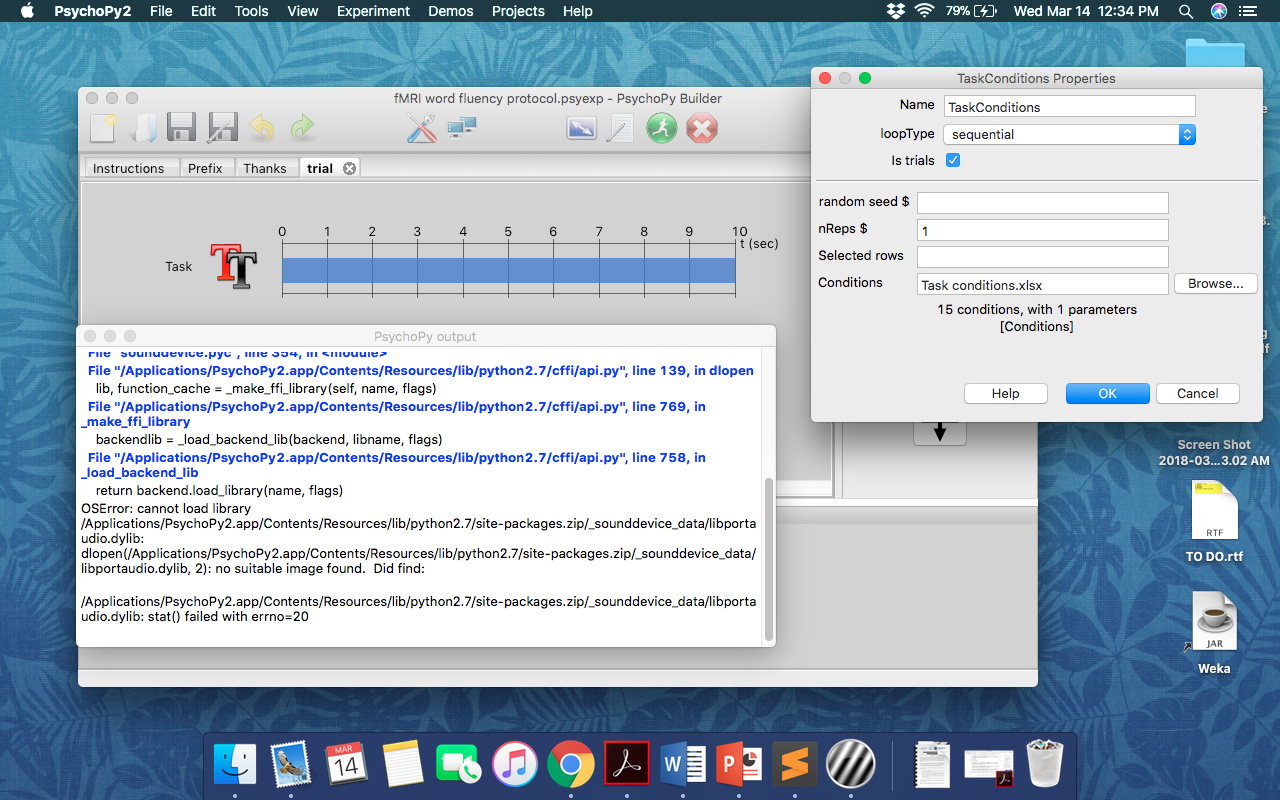
Task: Close the trial routine tab
Action: [349, 168]
